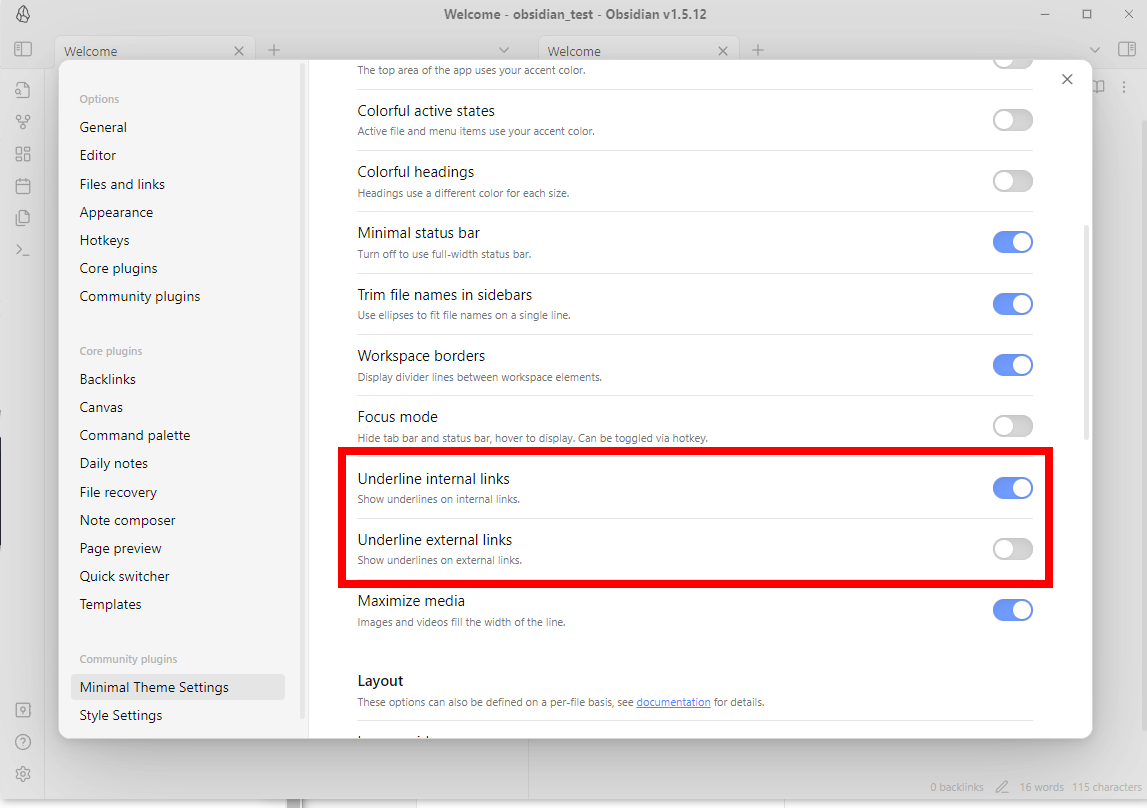Toggle the right sidebar collapse icon
This screenshot has width=1147, height=808.
[1127, 50]
